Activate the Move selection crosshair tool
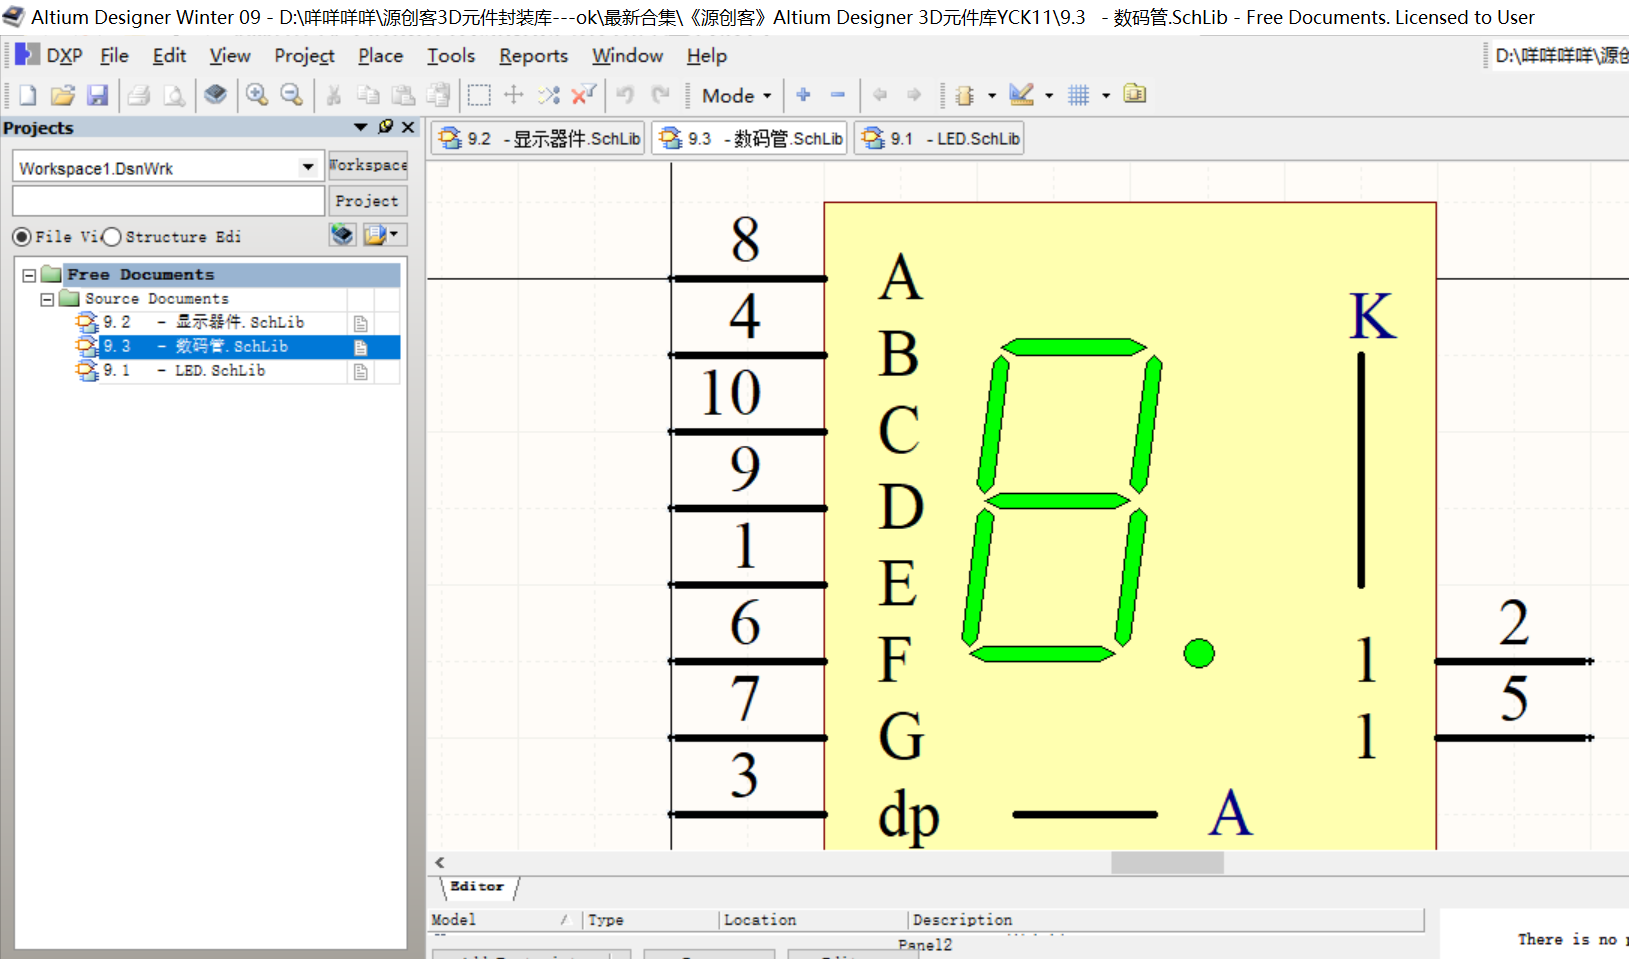The width and height of the screenshot is (1629, 959). click(x=514, y=95)
